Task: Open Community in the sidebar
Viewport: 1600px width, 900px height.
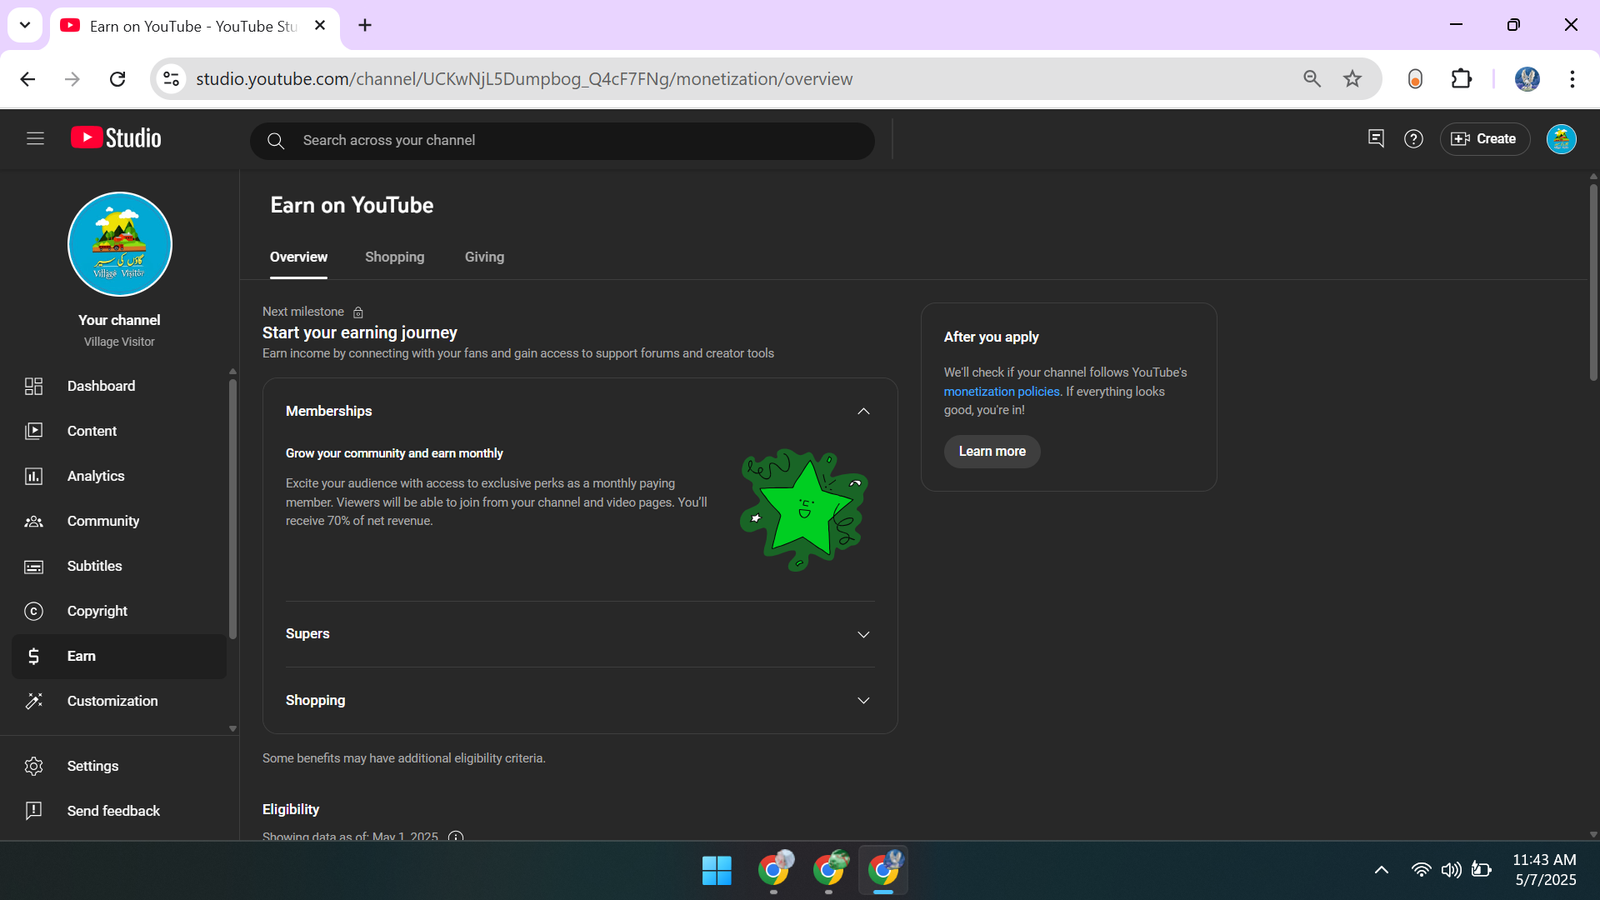Action: (120, 521)
